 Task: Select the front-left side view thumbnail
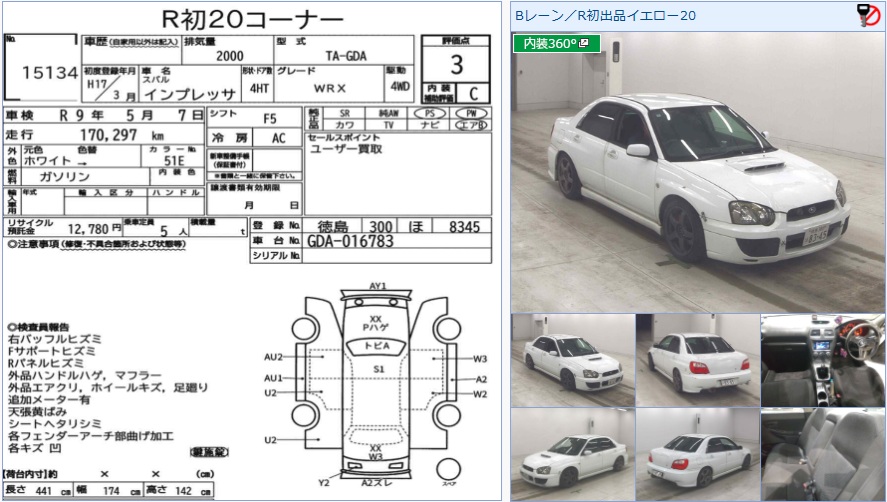[x=572, y=453]
